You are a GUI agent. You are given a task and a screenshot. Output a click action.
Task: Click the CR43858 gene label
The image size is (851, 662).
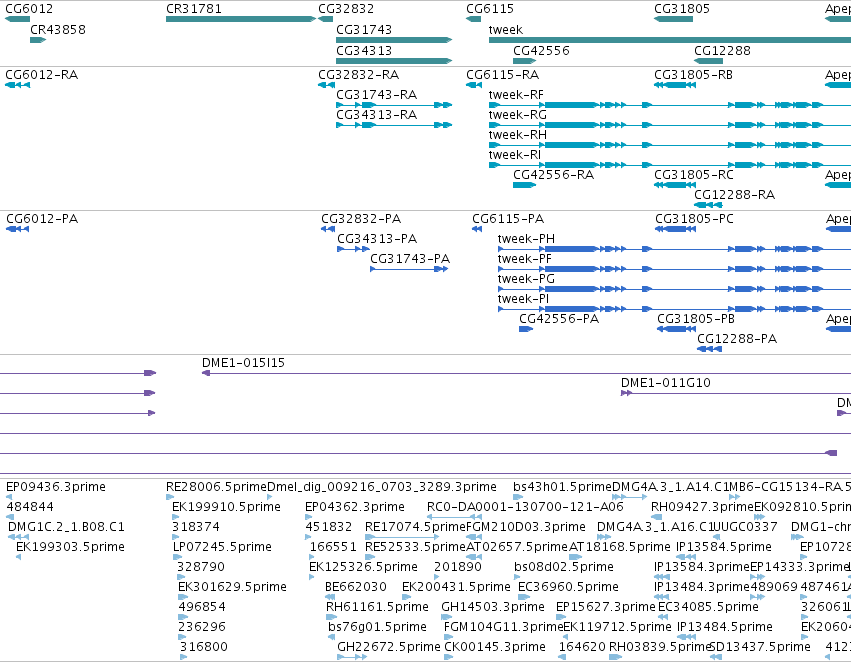click(58, 29)
